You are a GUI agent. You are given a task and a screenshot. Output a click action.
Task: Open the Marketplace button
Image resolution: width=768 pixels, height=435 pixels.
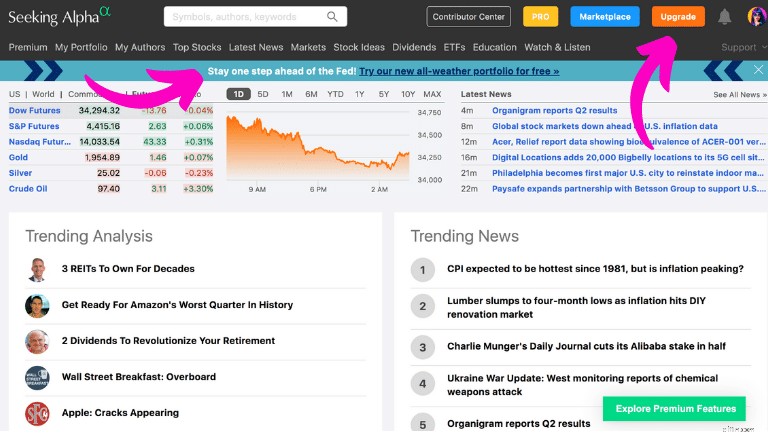605,17
